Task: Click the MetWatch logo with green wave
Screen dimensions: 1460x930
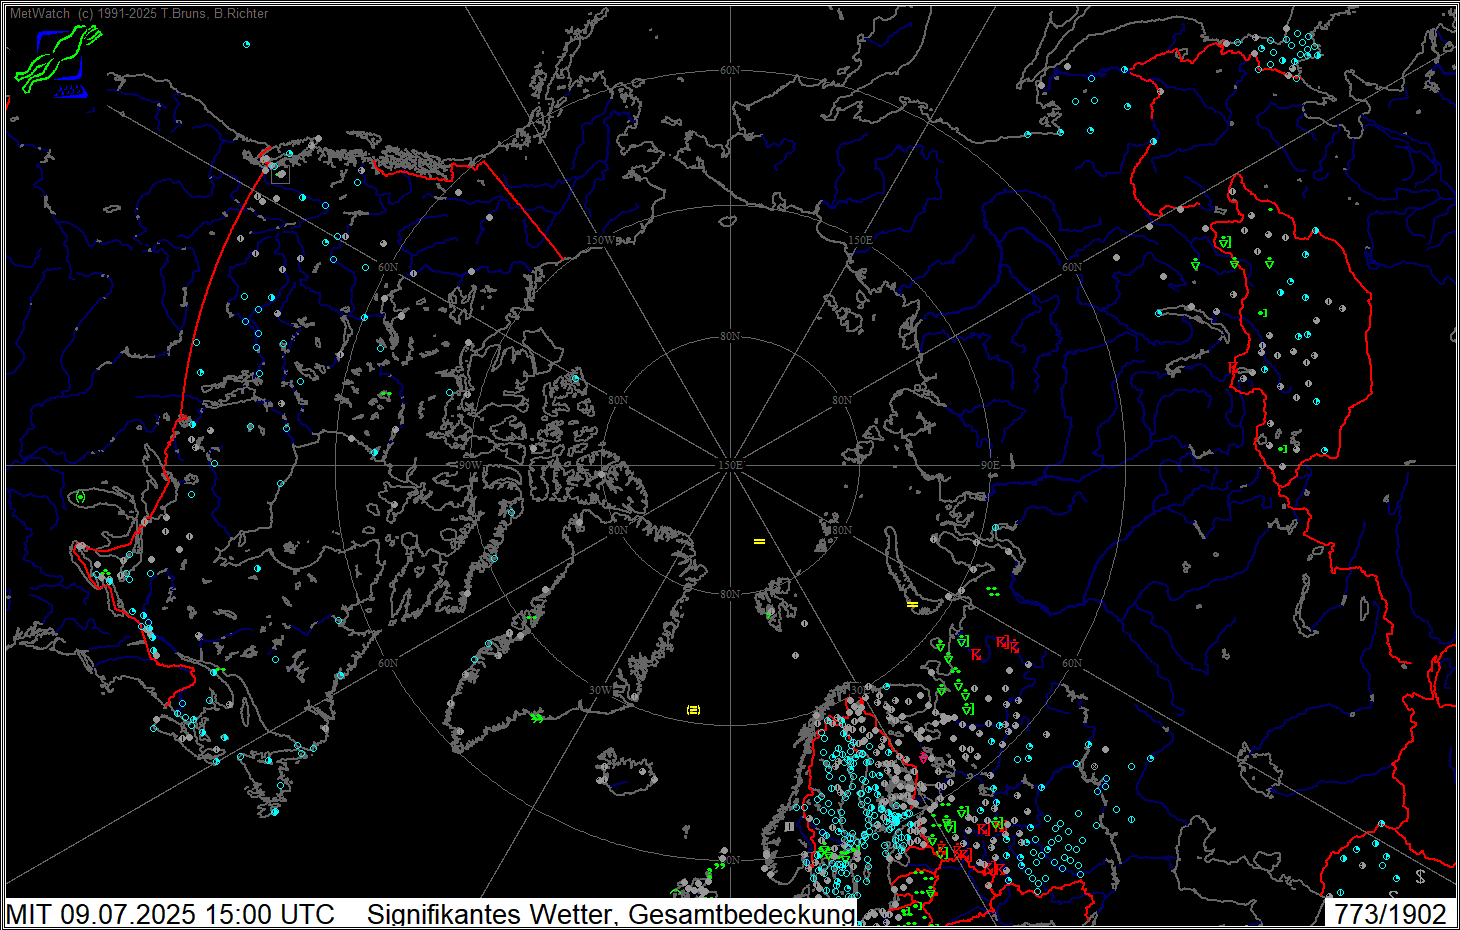Action: coord(59,59)
